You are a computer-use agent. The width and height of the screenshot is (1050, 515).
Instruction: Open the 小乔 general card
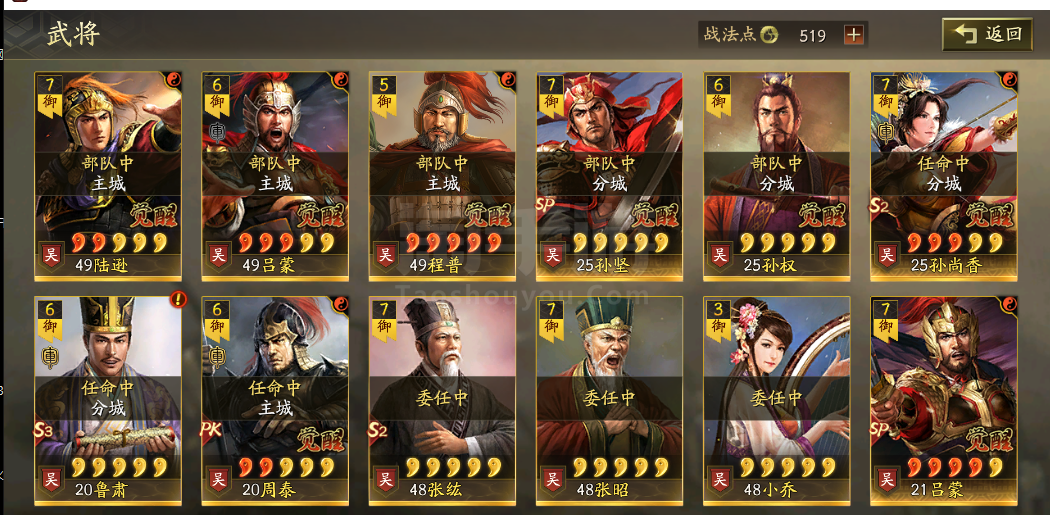pyautogui.click(x=777, y=400)
